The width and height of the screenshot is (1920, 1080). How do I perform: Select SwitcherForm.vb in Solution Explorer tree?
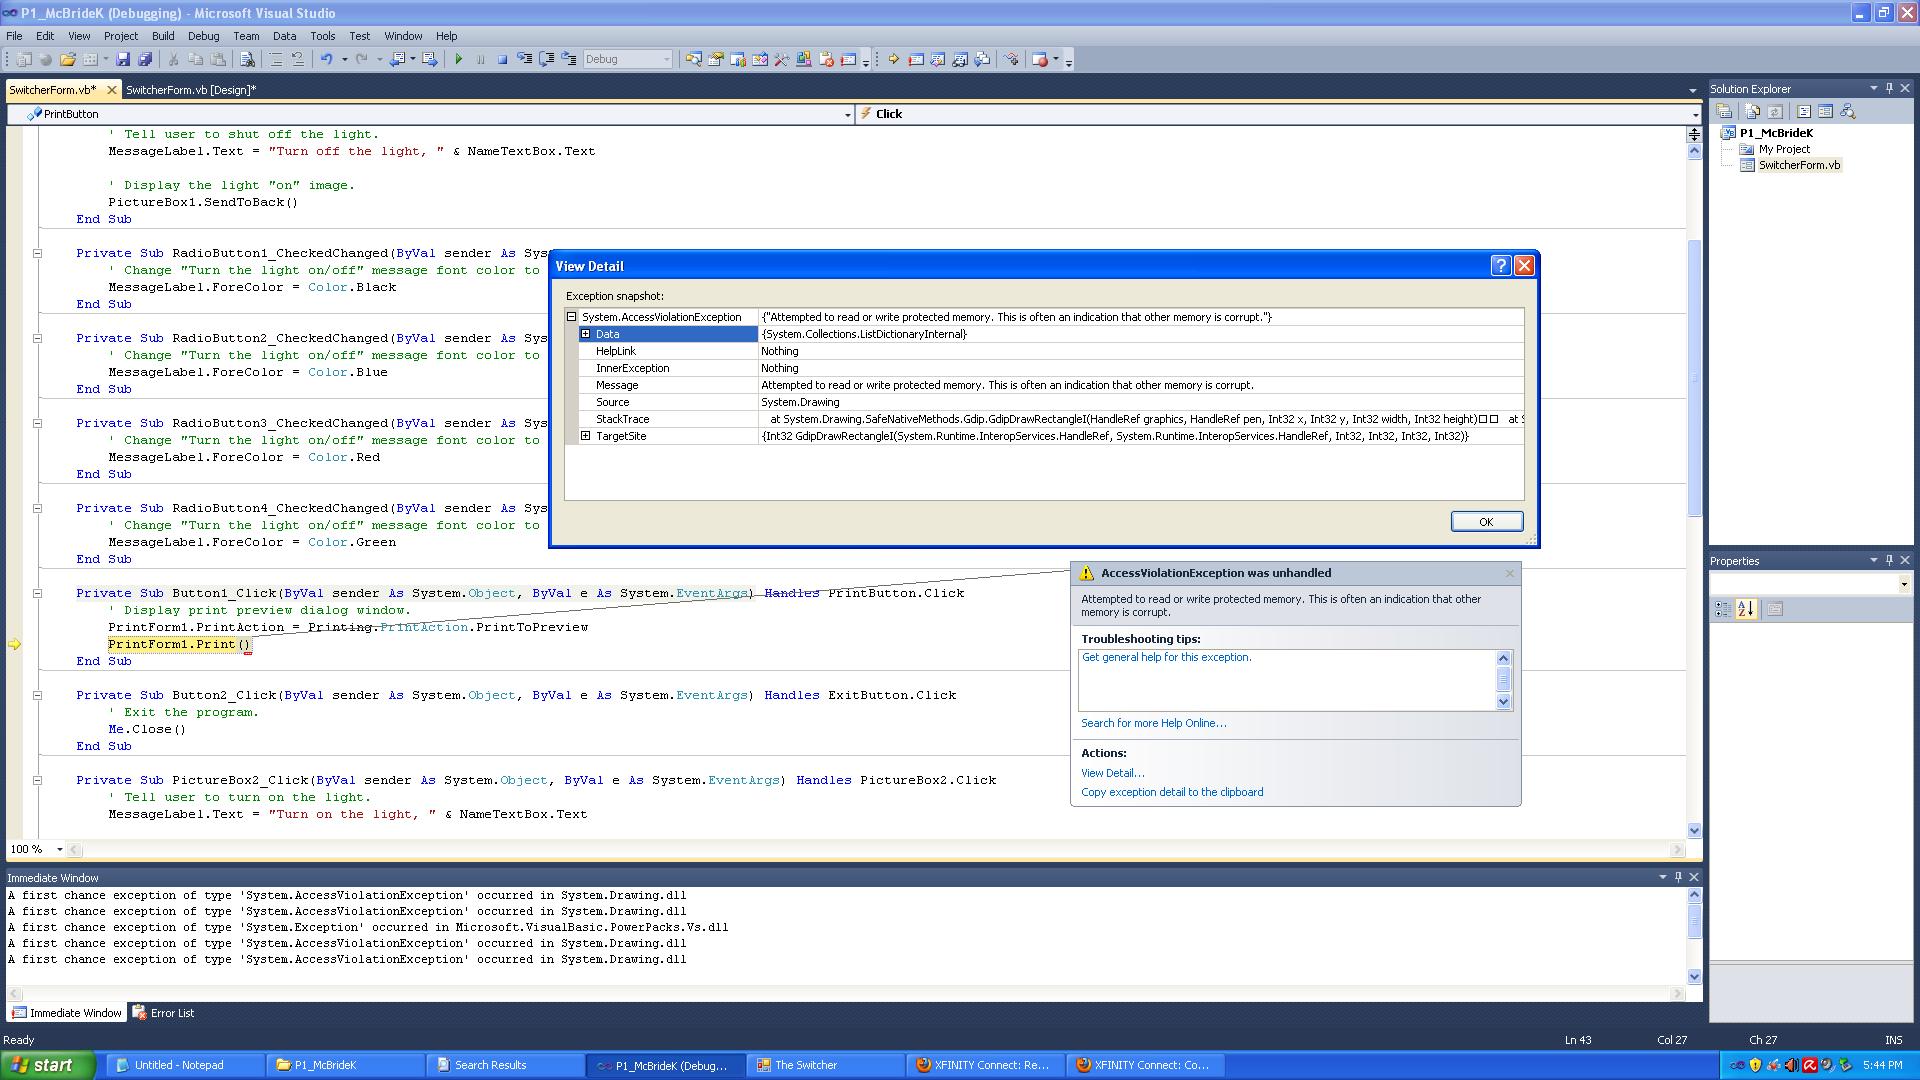pos(1798,165)
